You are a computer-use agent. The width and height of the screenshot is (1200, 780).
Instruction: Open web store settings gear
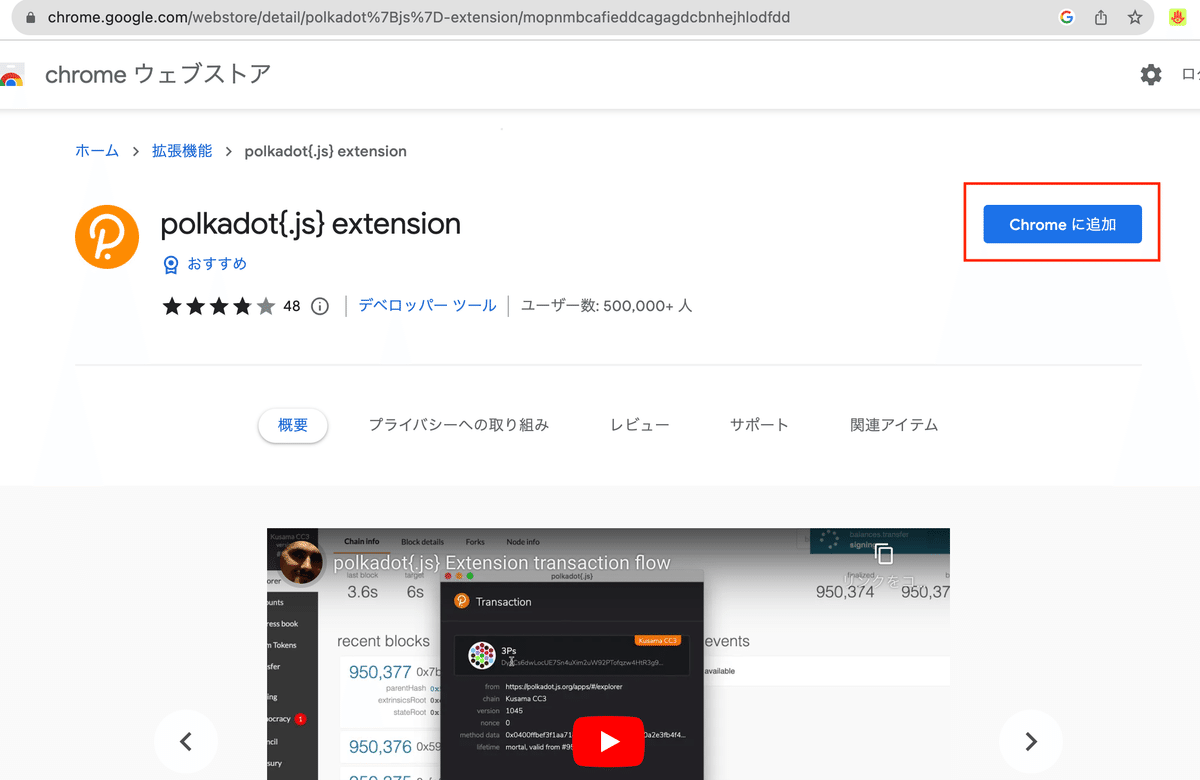pos(1151,74)
